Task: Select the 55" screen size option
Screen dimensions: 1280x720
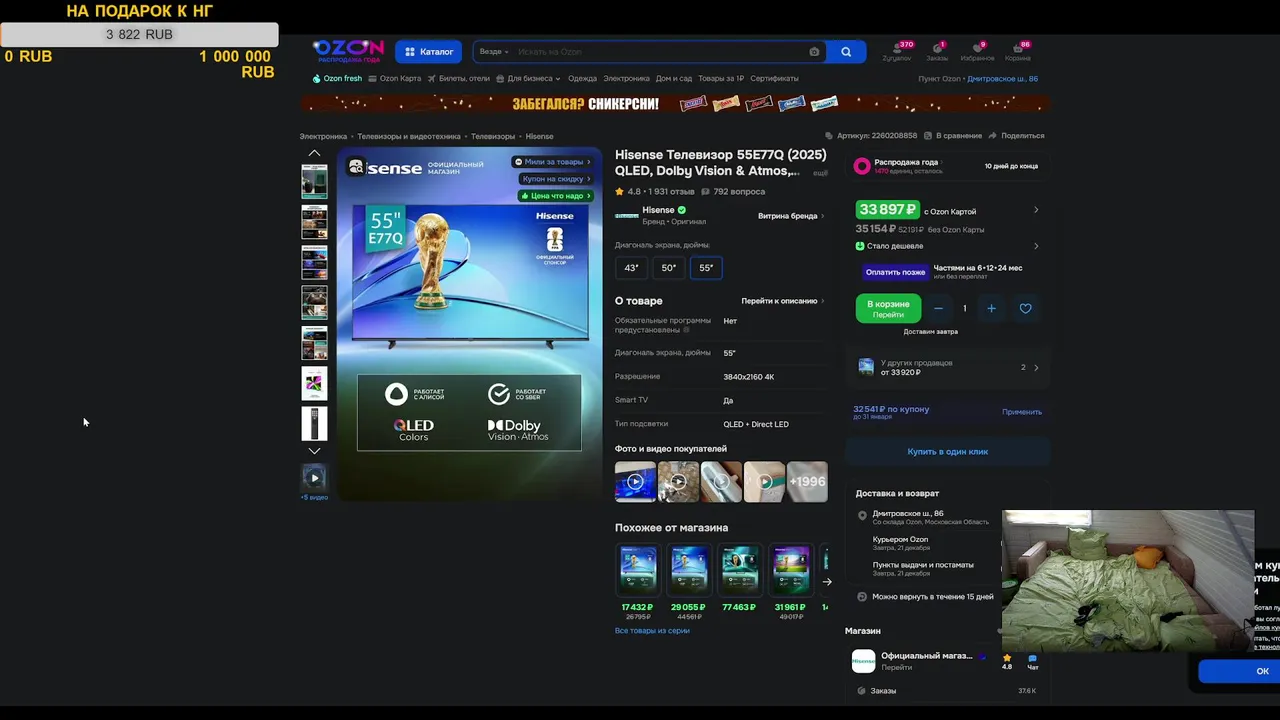Action: [x=706, y=268]
